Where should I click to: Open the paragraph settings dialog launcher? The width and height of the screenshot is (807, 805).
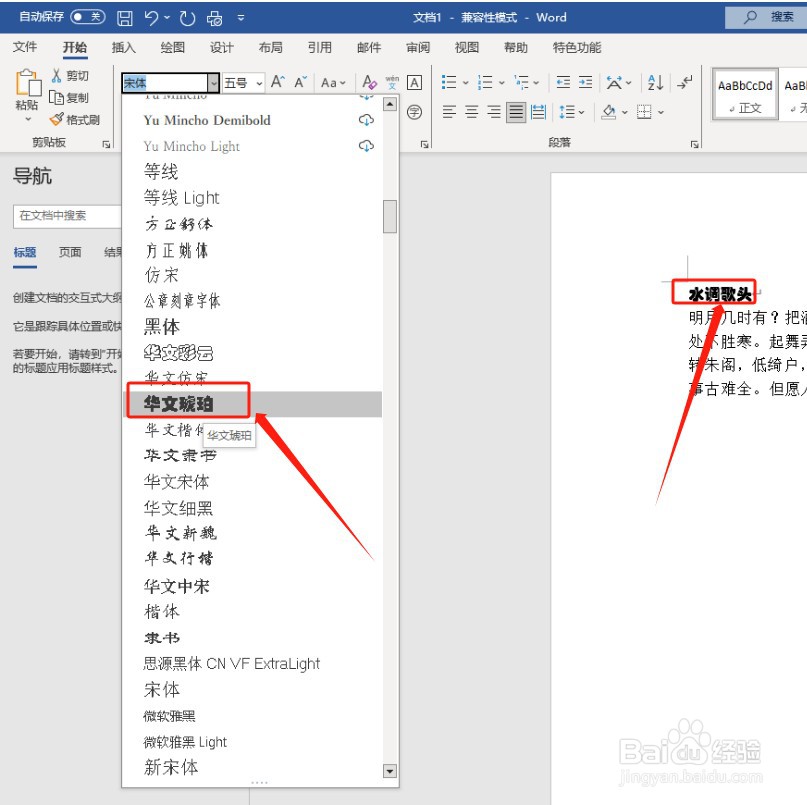[694, 145]
